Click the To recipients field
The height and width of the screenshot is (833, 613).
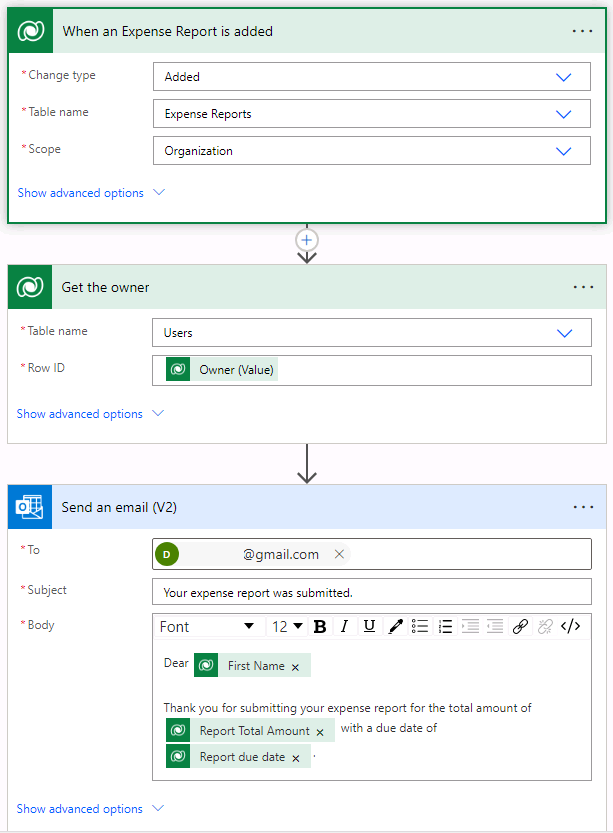pyautogui.click(x=371, y=554)
